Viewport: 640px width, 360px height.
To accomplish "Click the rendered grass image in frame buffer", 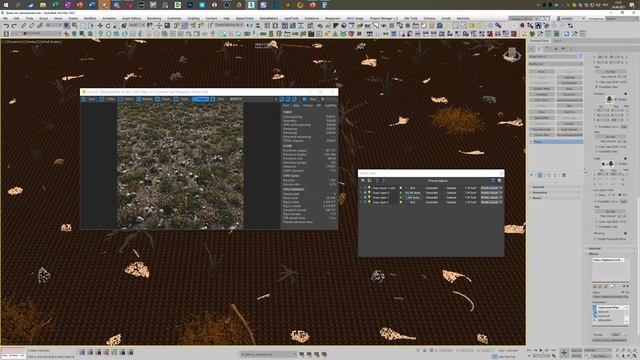I will [x=180, y=165].
